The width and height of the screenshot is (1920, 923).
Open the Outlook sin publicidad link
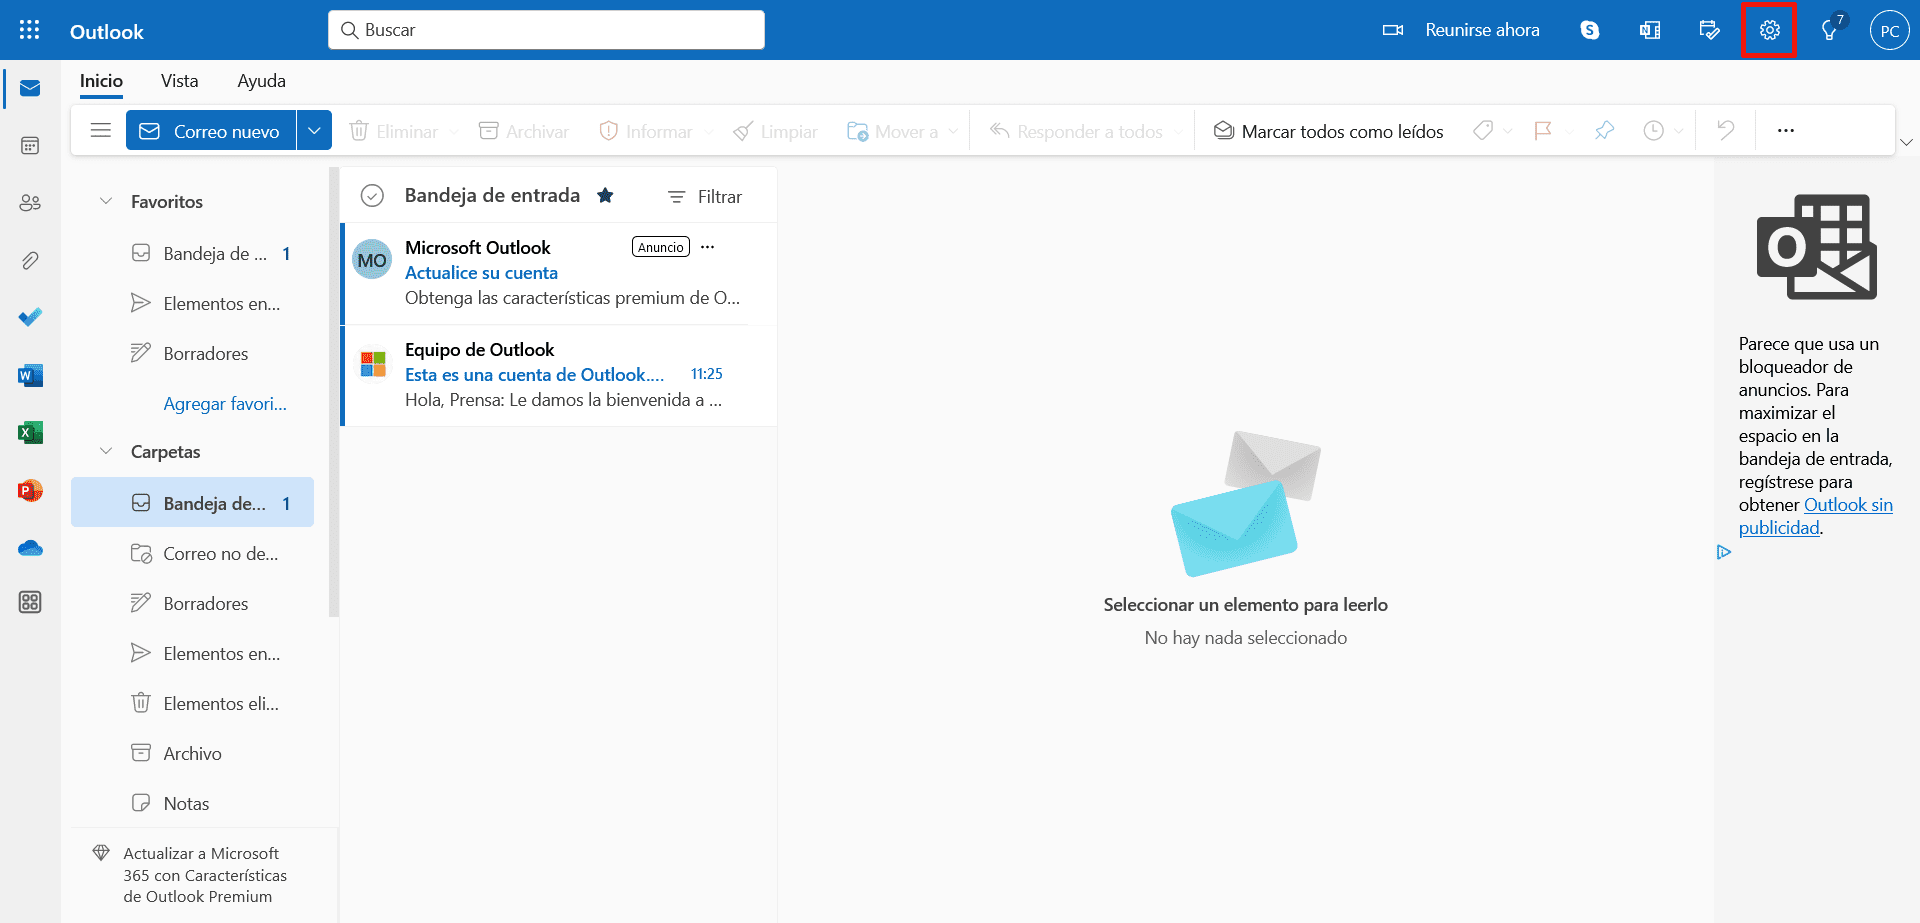[1816, 516]
